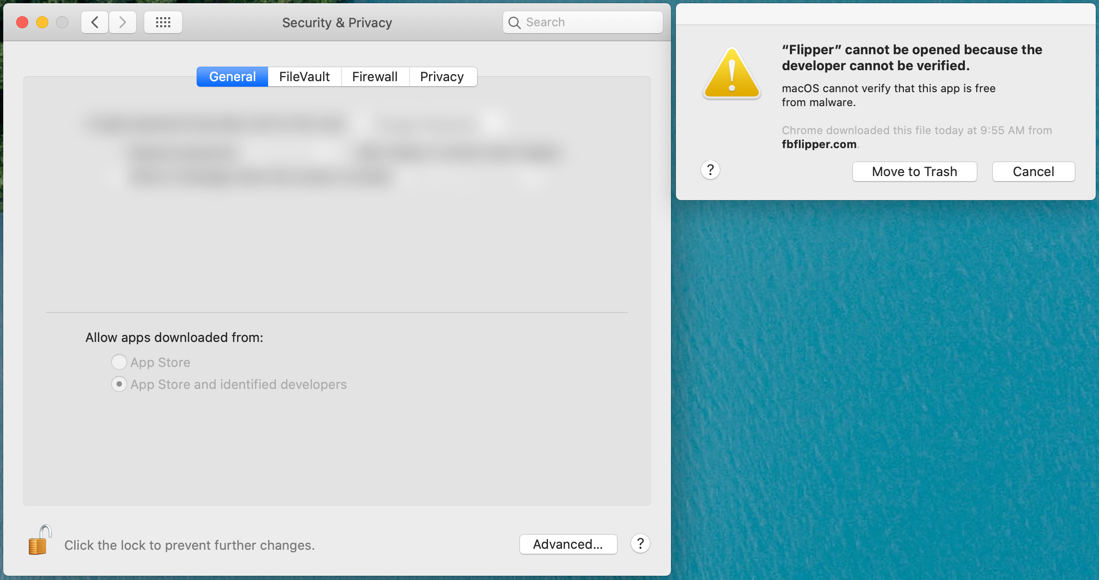Go forward with the right chevron button

(x=123, y=22)
